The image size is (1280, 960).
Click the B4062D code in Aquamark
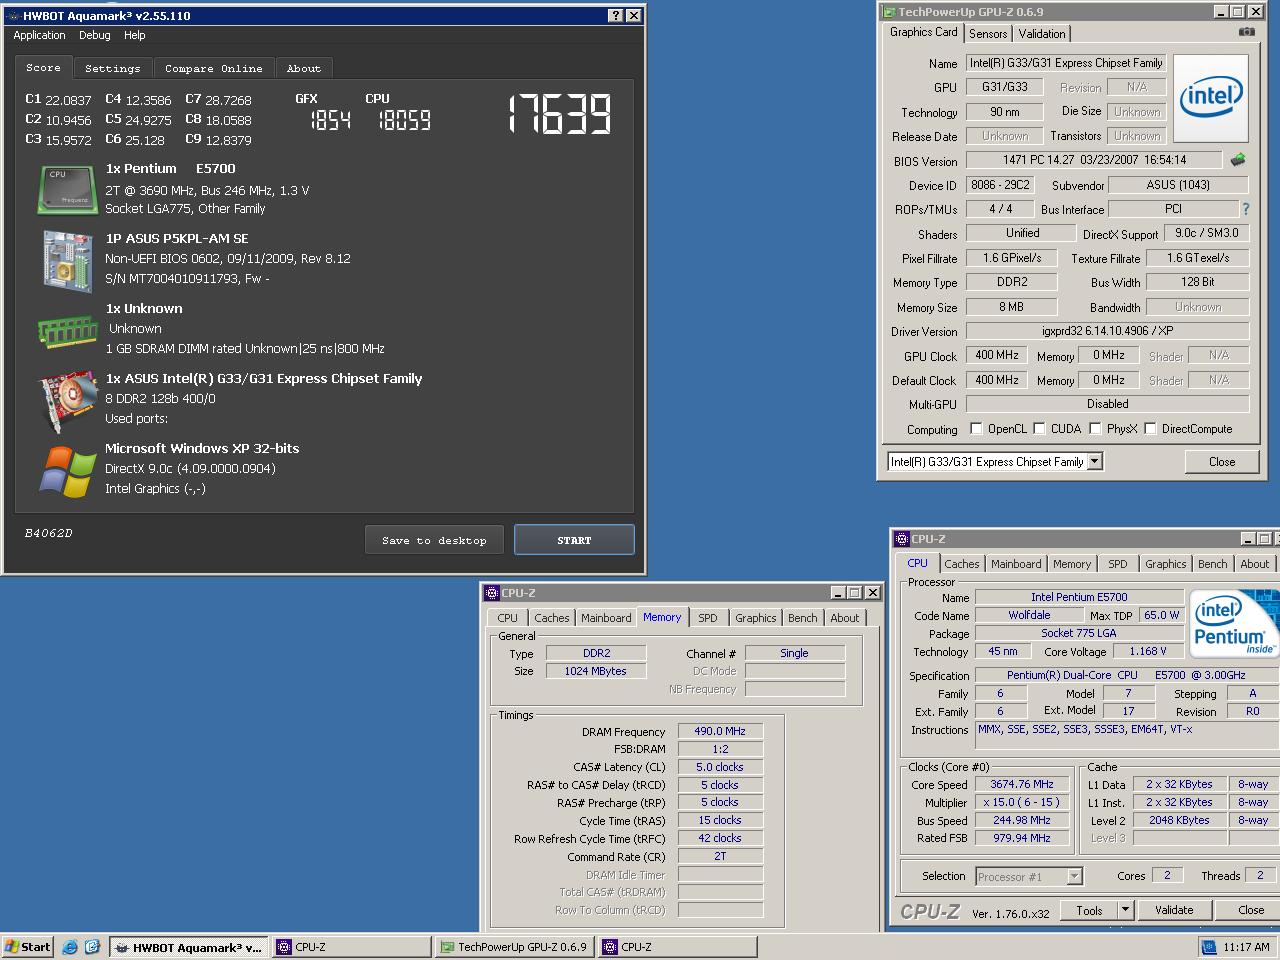(49, 533)
